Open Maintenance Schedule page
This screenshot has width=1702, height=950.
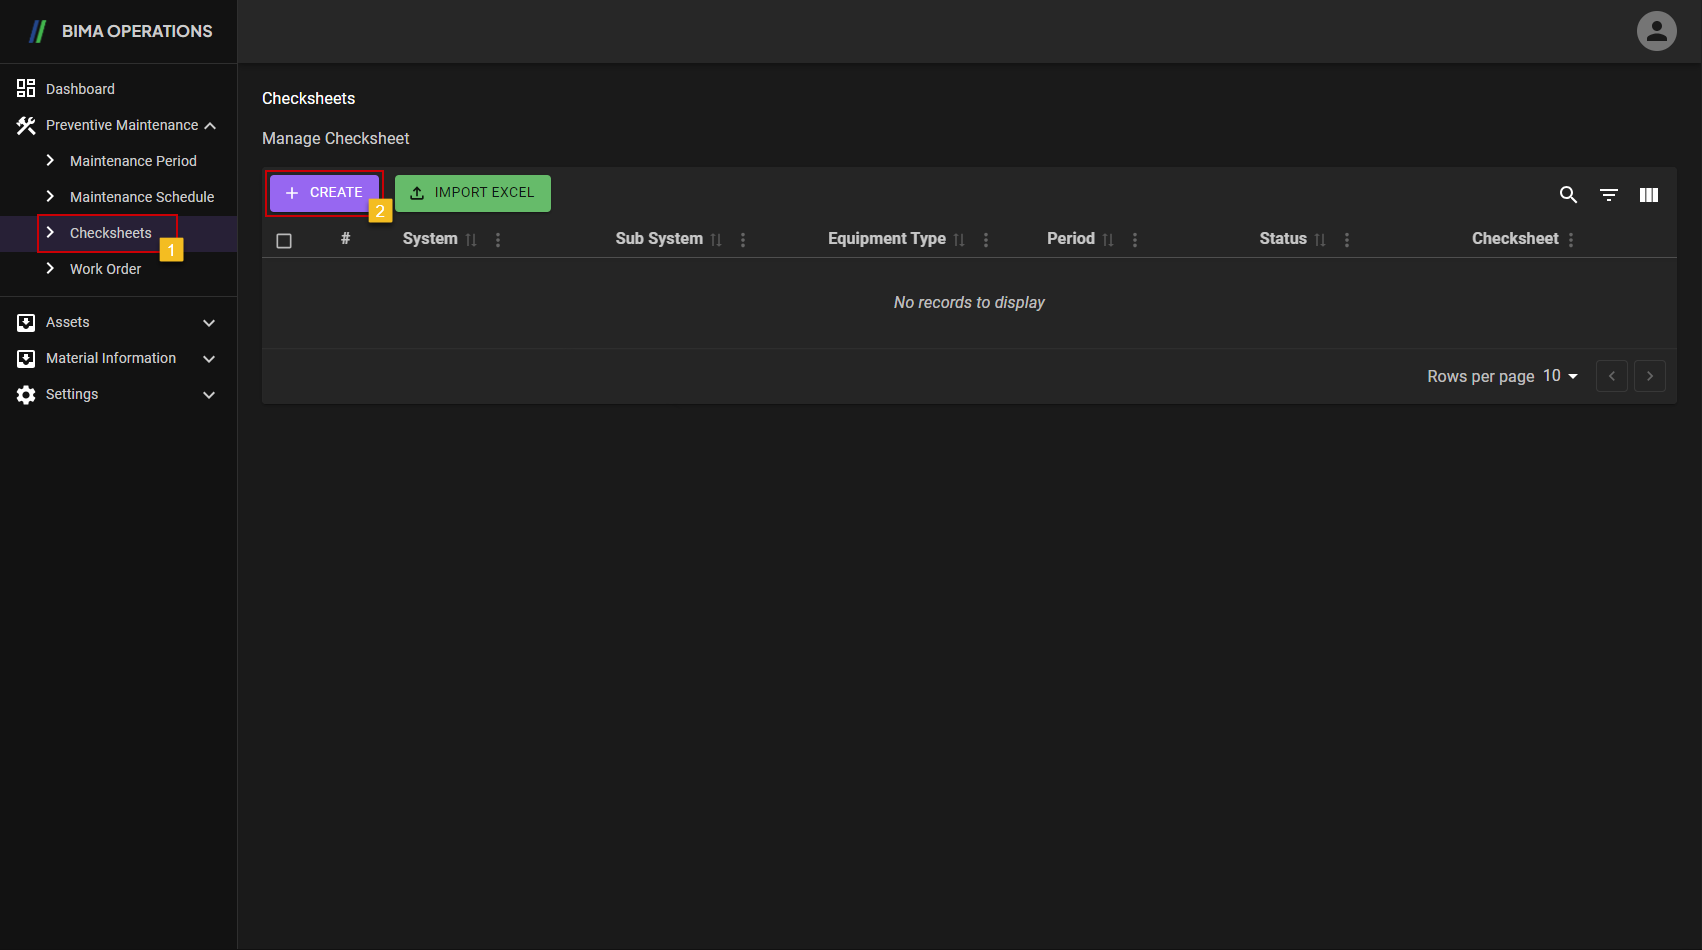pyautogui.click(x=141, y=197)
